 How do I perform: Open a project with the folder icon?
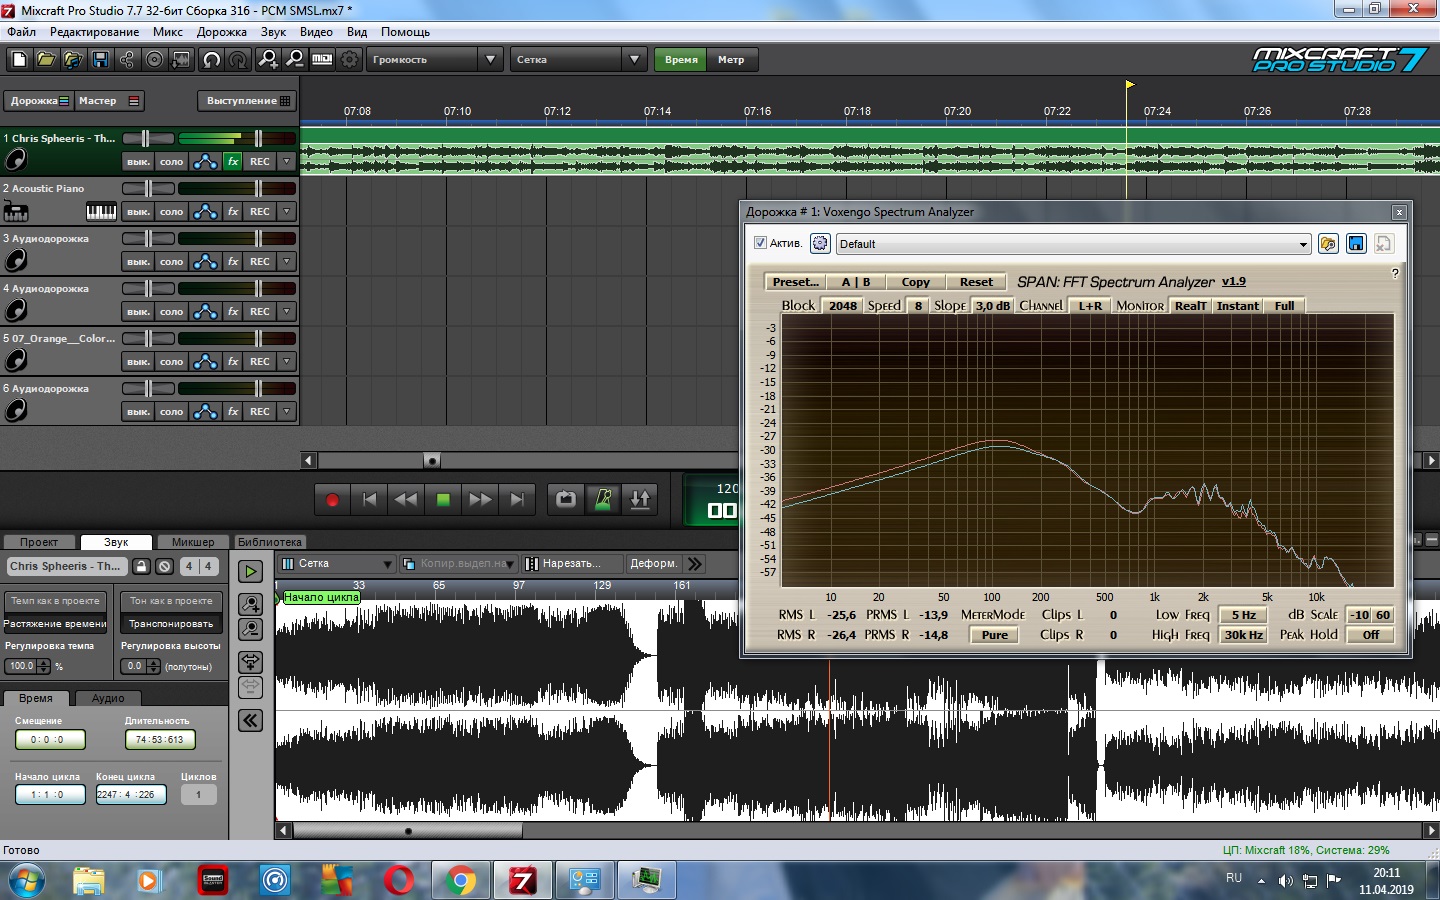(x=46, y=60)
